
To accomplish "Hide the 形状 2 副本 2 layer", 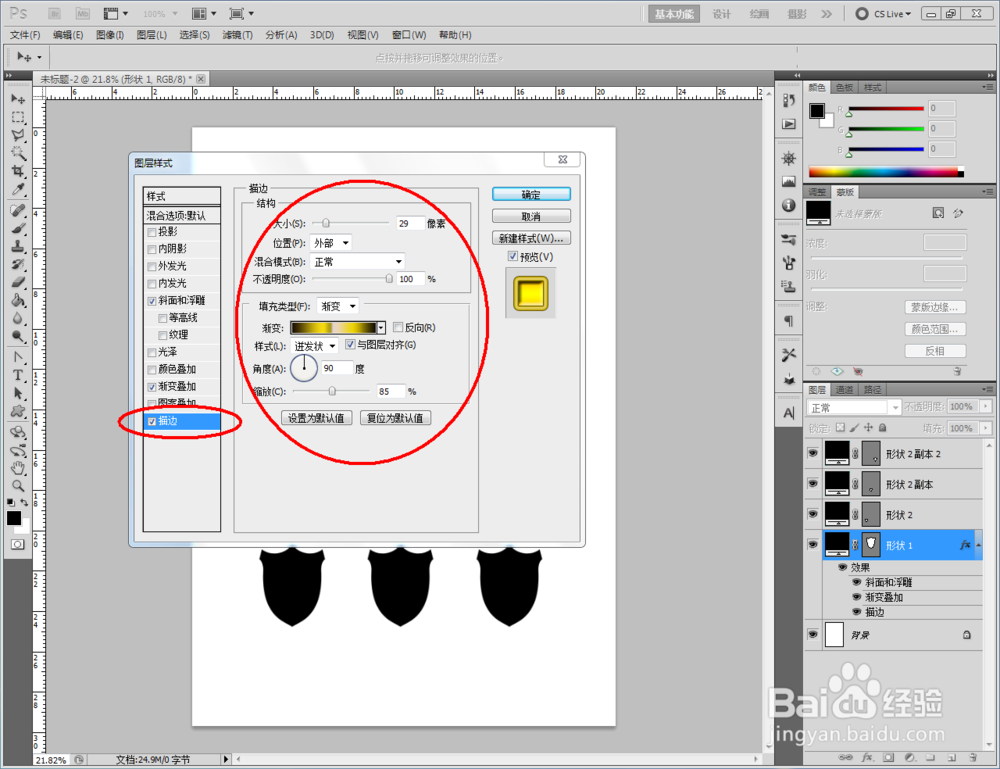I will tap(812, 453).
